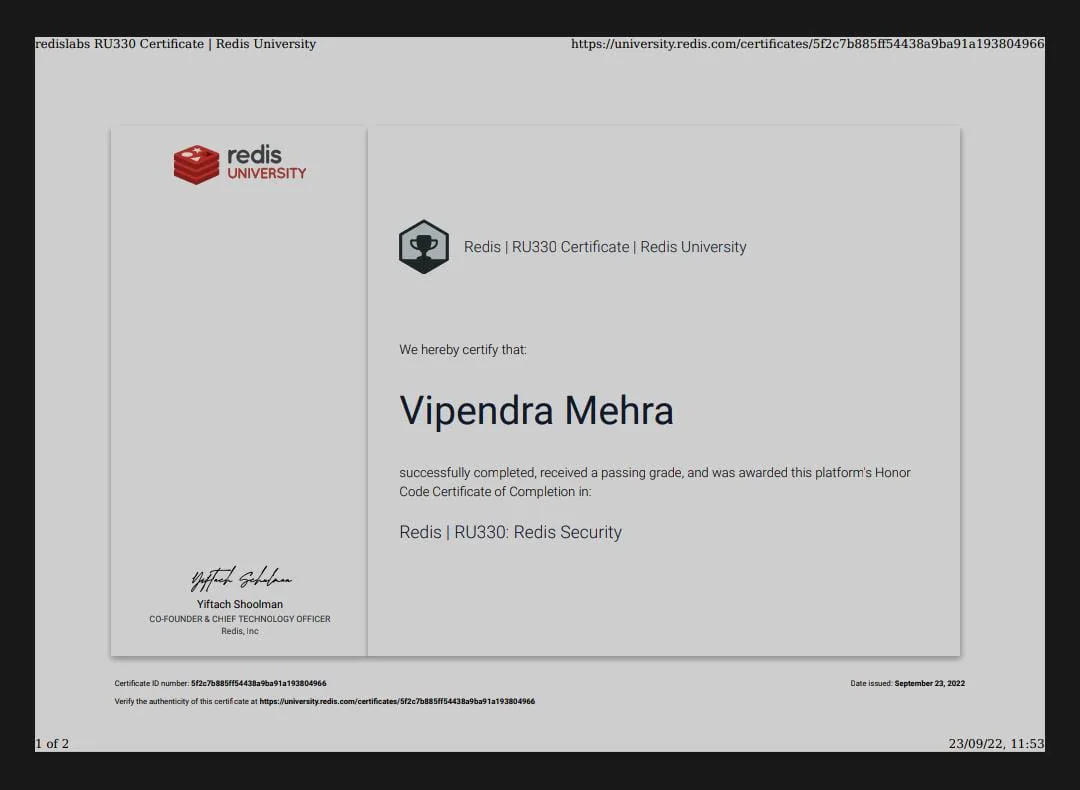The image size is (1080, 790).
Task: Click the 'successfully completed, received a passing grade' paragraph
Action: point(655,482)
